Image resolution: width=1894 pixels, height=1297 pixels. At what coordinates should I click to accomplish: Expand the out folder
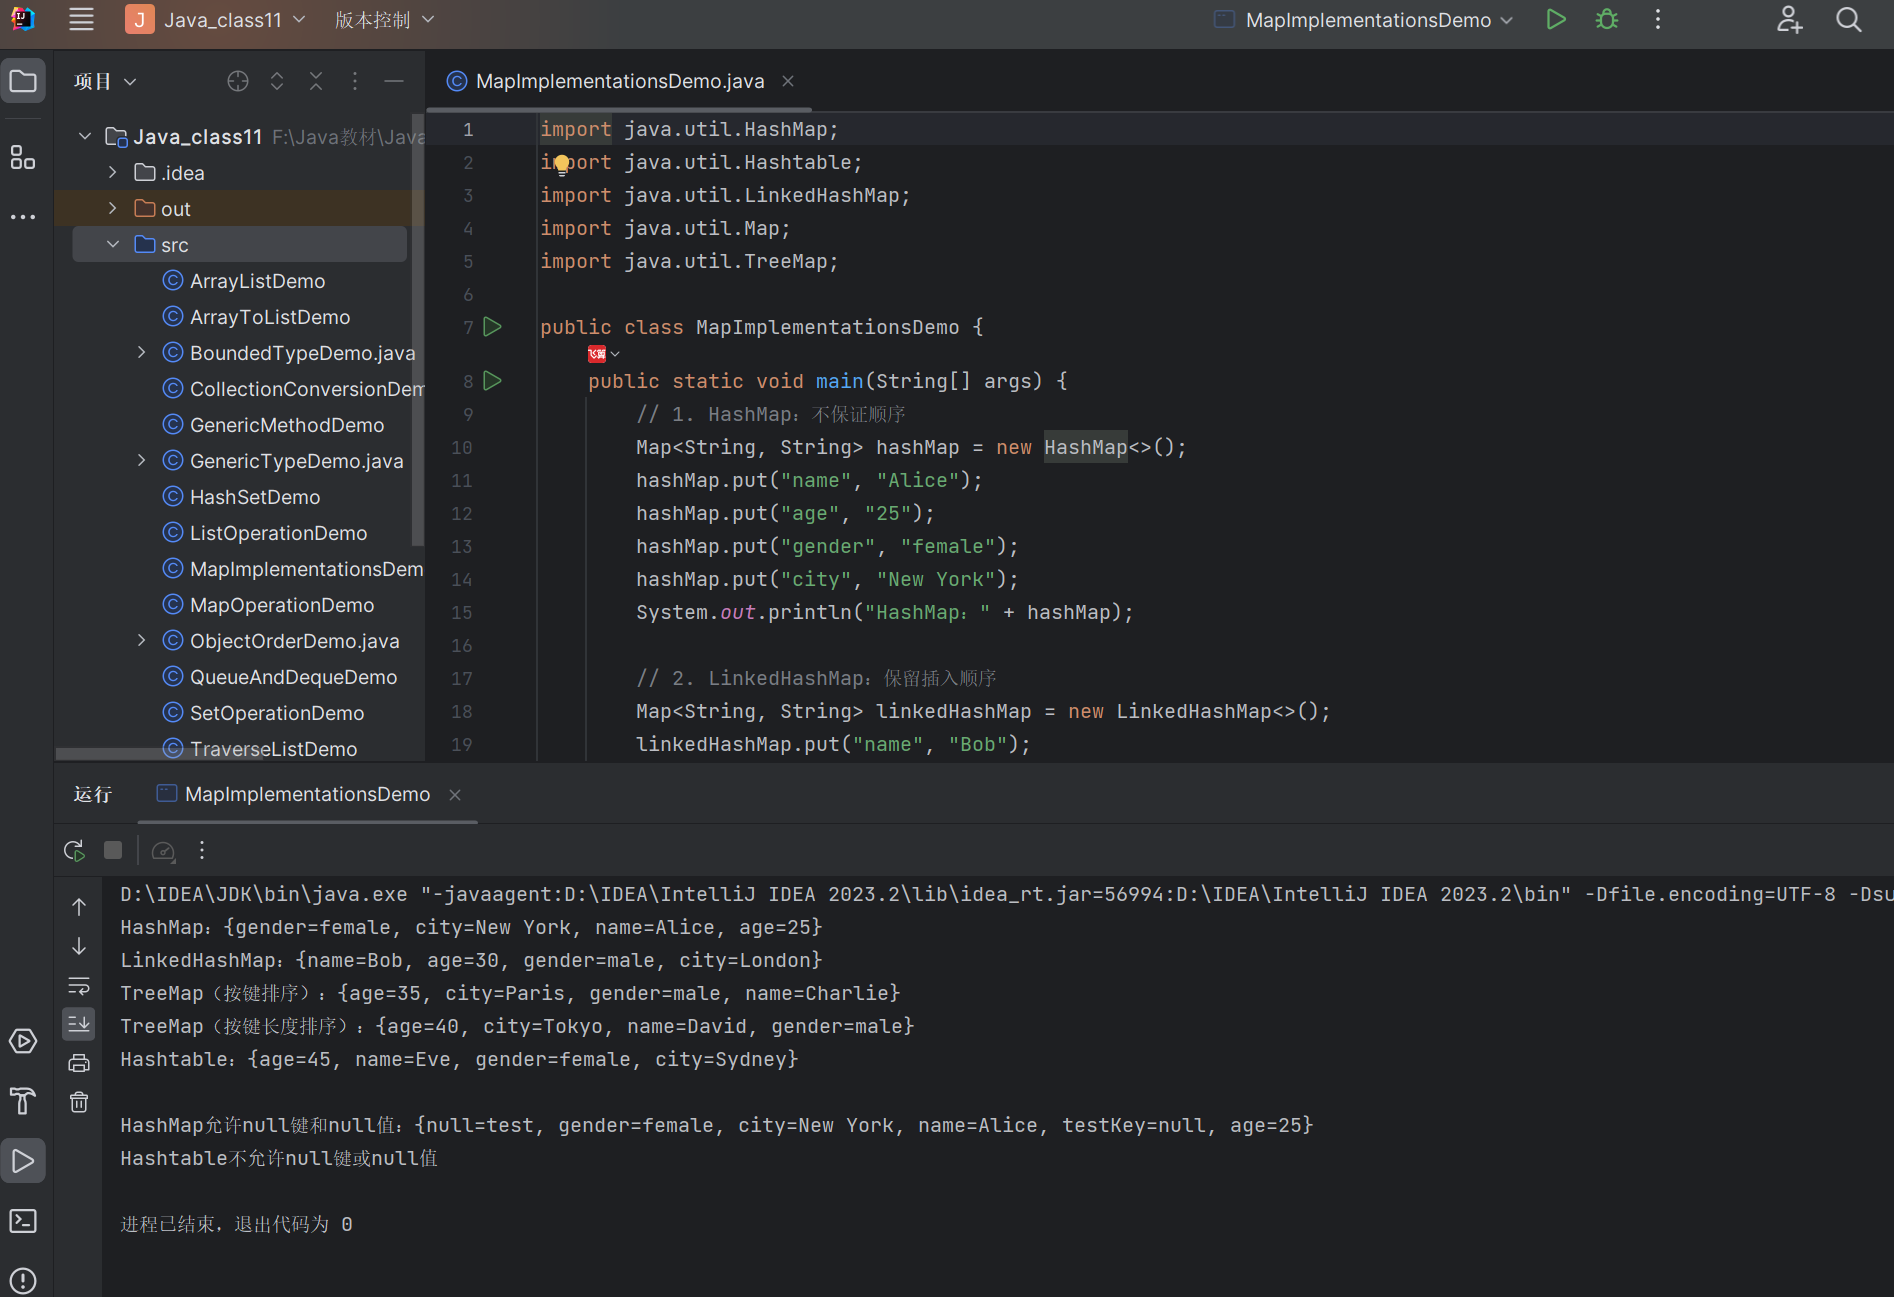click(x=113, y=208)
